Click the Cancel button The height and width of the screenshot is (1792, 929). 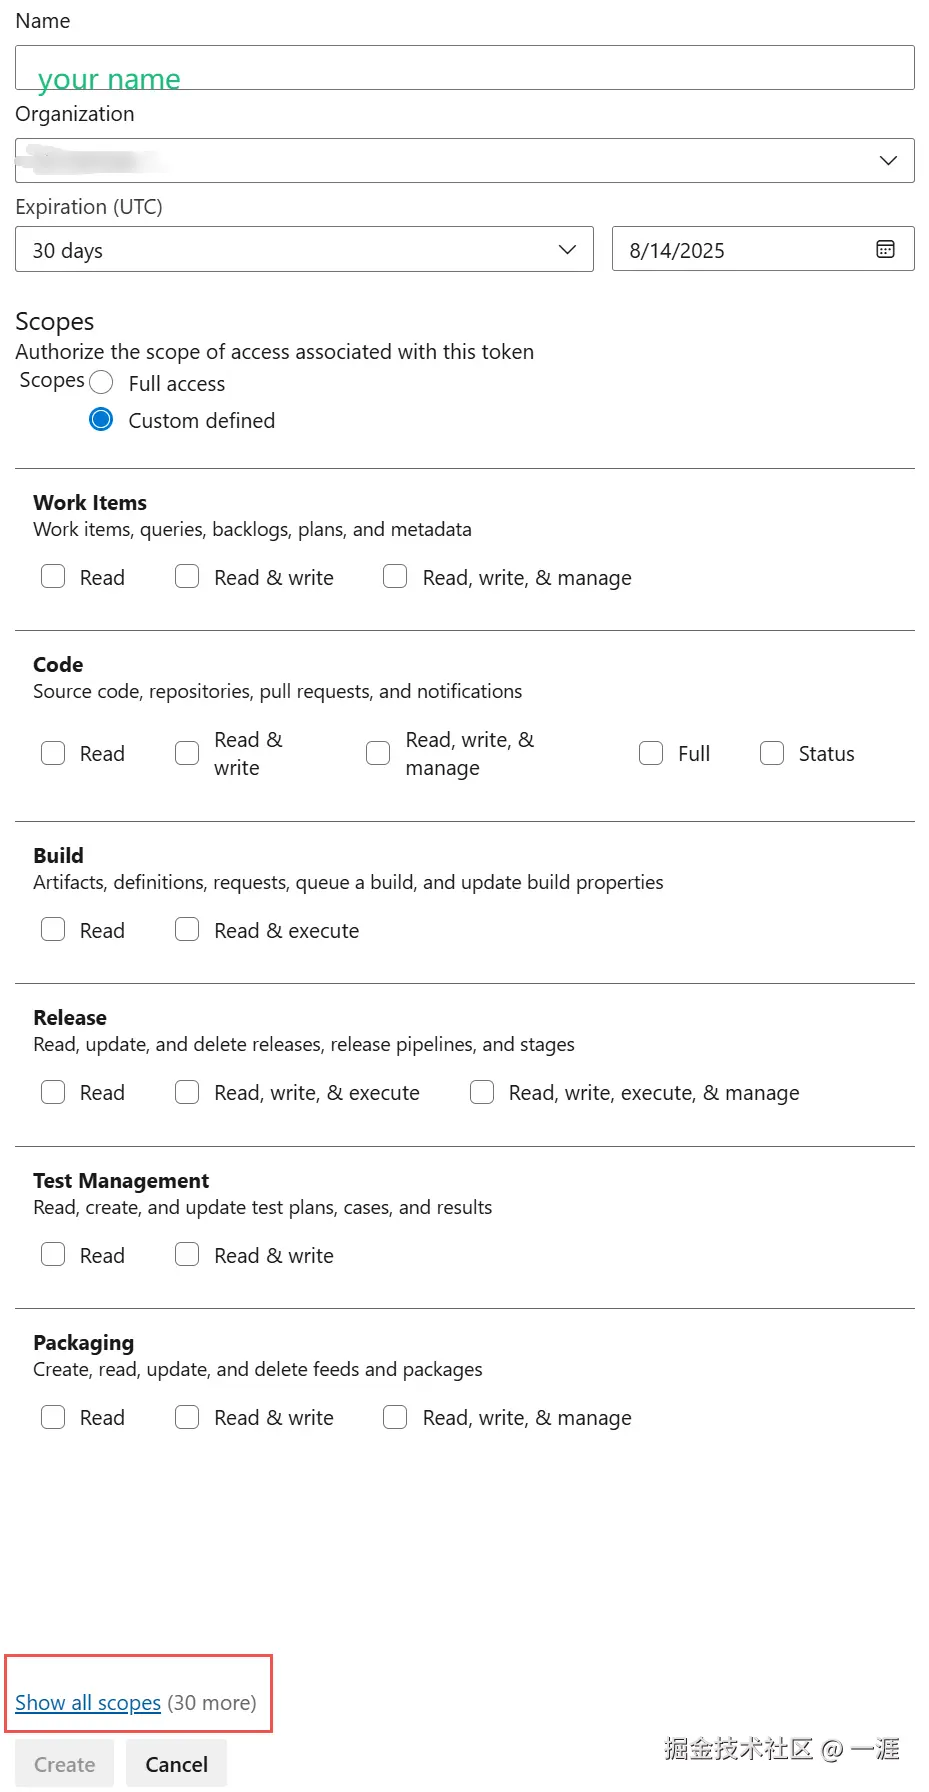coord(176,1764)
